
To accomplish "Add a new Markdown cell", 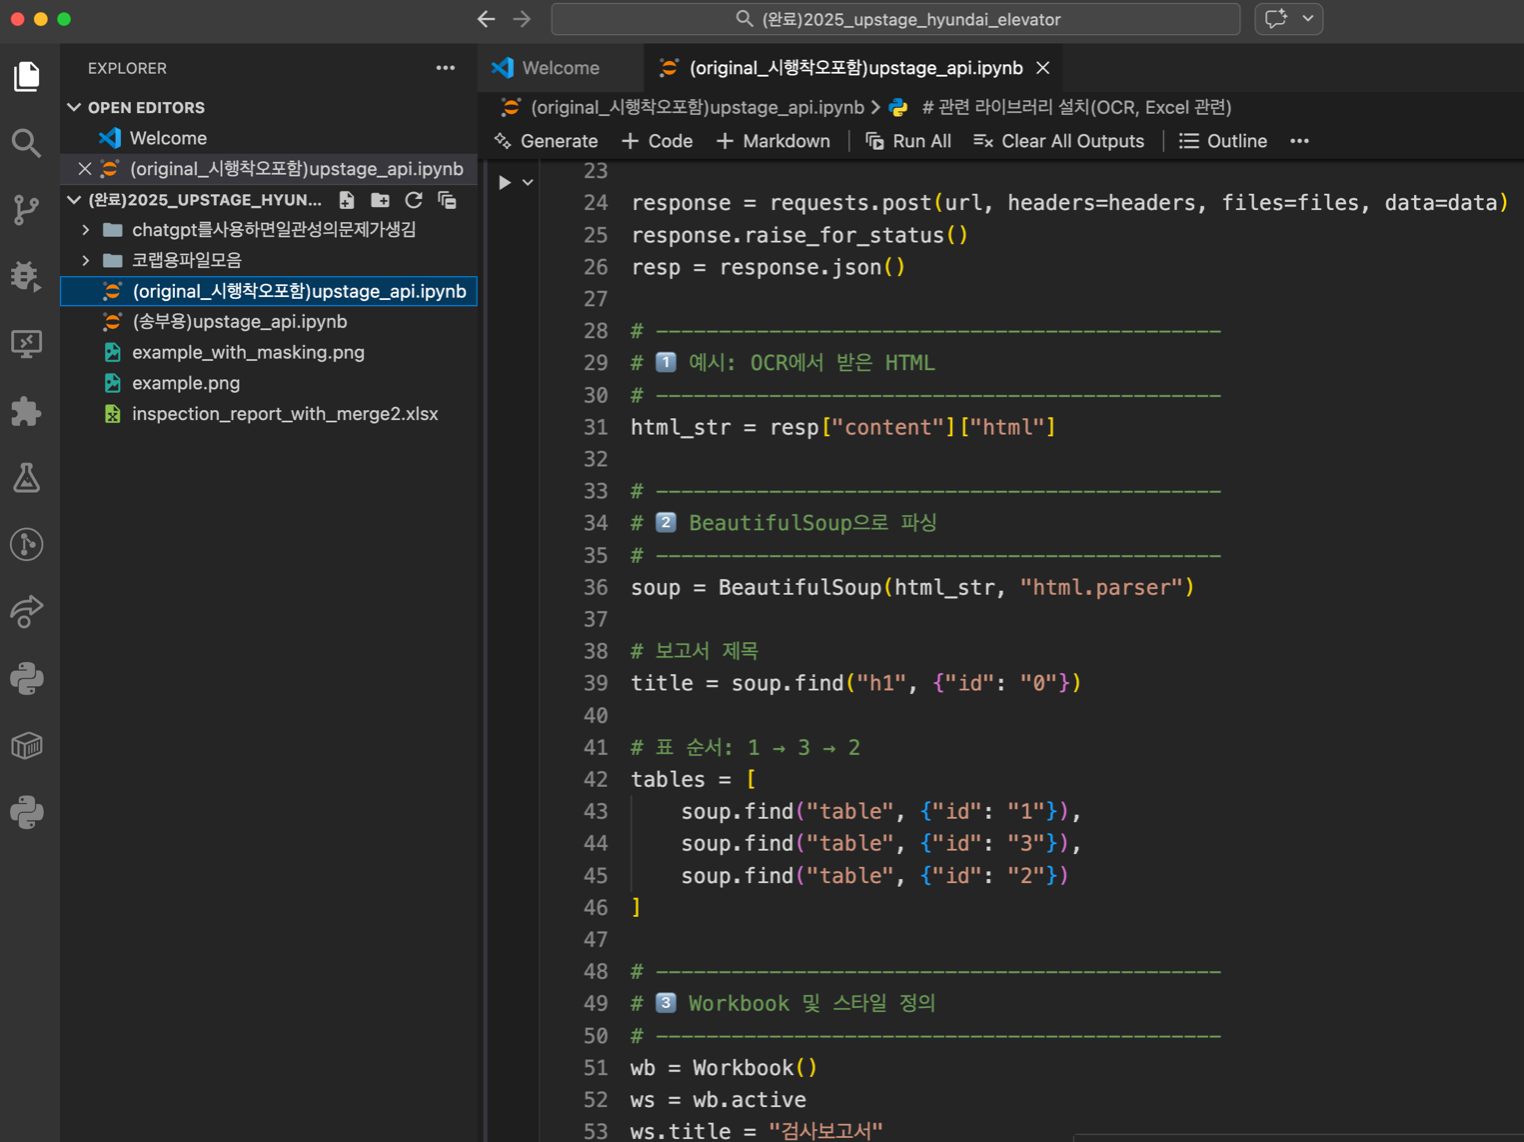I will [773, 141].
